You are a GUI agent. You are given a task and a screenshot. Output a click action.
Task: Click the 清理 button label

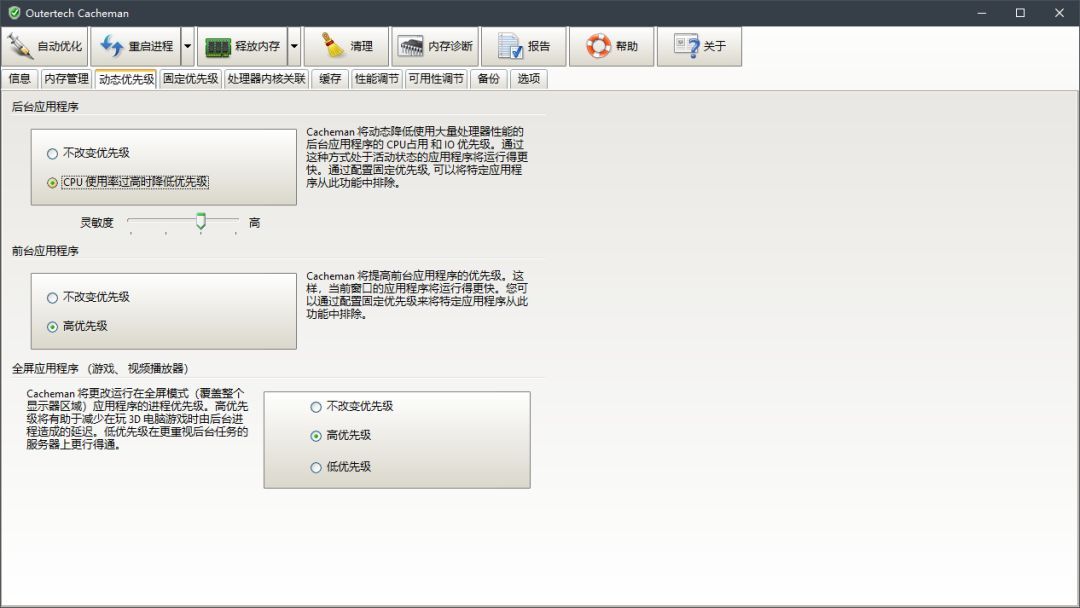[362, 46]
